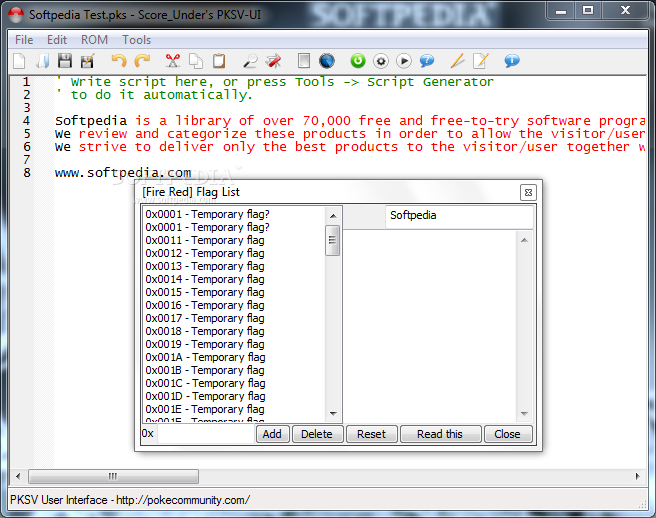
Task: Click line 6 starting with We strive
Action: (350, 147)
